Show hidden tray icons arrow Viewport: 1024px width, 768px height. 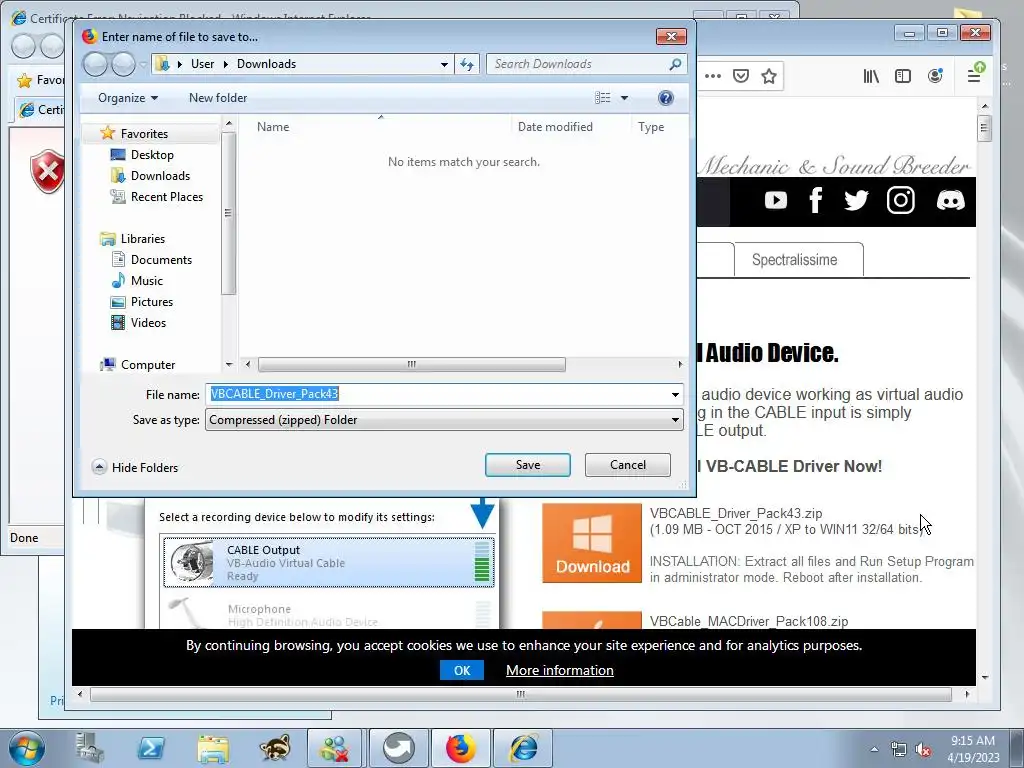point(874,750)
